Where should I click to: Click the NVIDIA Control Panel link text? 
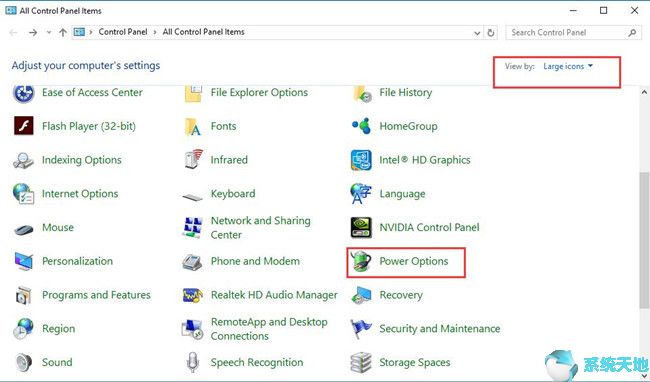click(x=429, y=227)
